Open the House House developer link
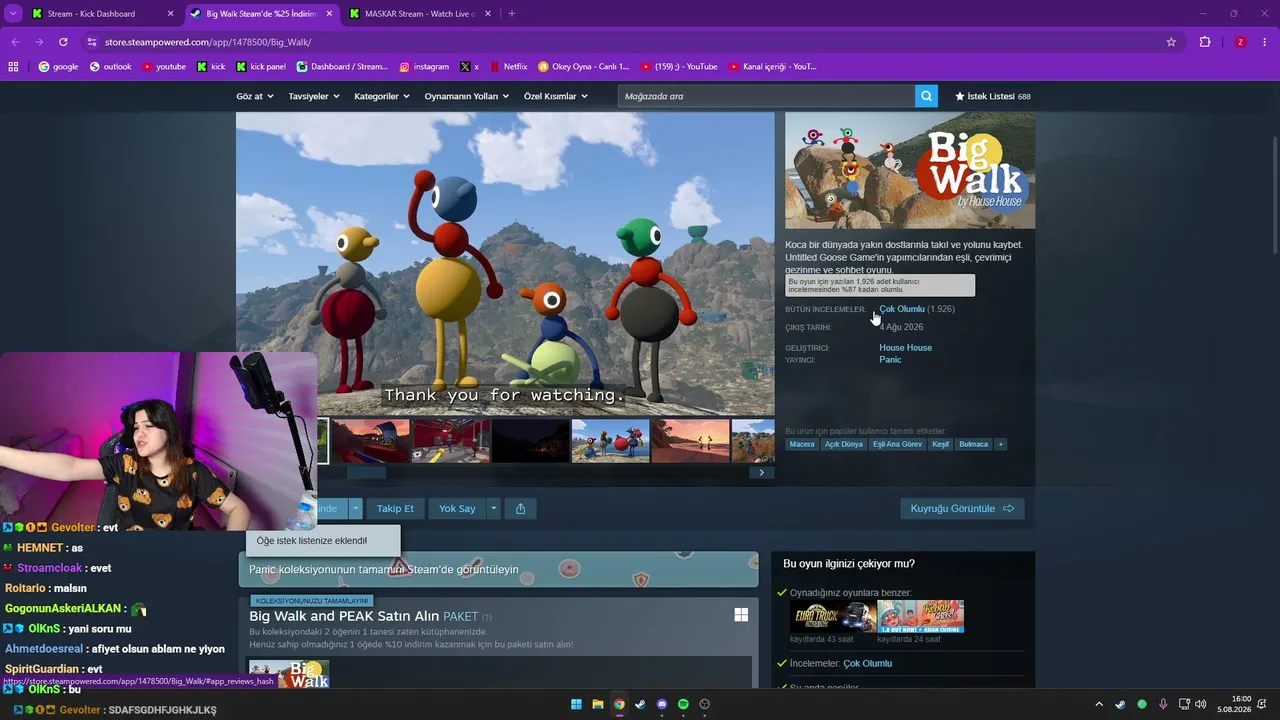This screenshot has width=1280, height=720. point(905,348)
